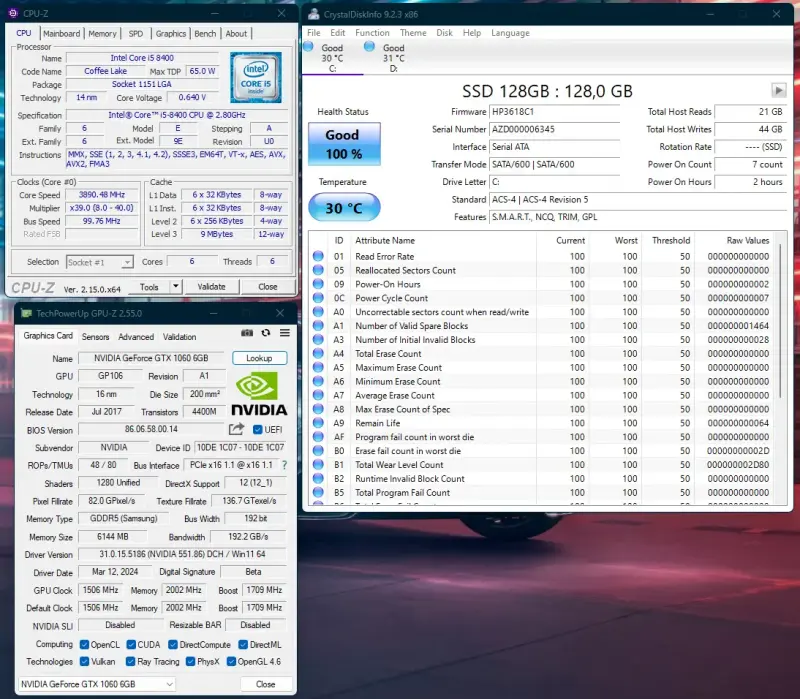Click status dot of Read Error Rate row
This screenshot has width=800, height=699.
coord(318,256)
